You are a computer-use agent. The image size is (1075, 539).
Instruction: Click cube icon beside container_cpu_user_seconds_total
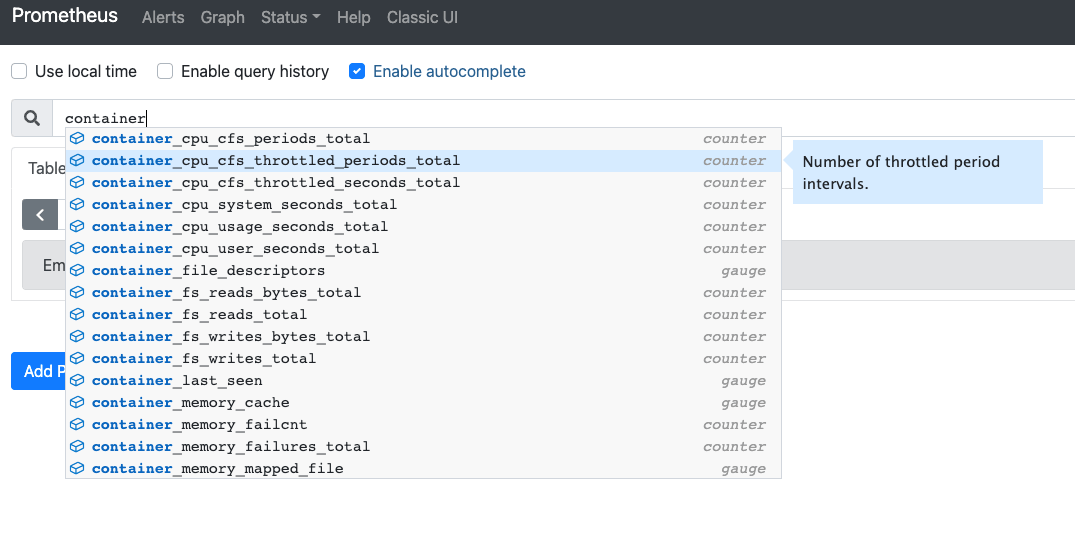click(x=77, y=248)
